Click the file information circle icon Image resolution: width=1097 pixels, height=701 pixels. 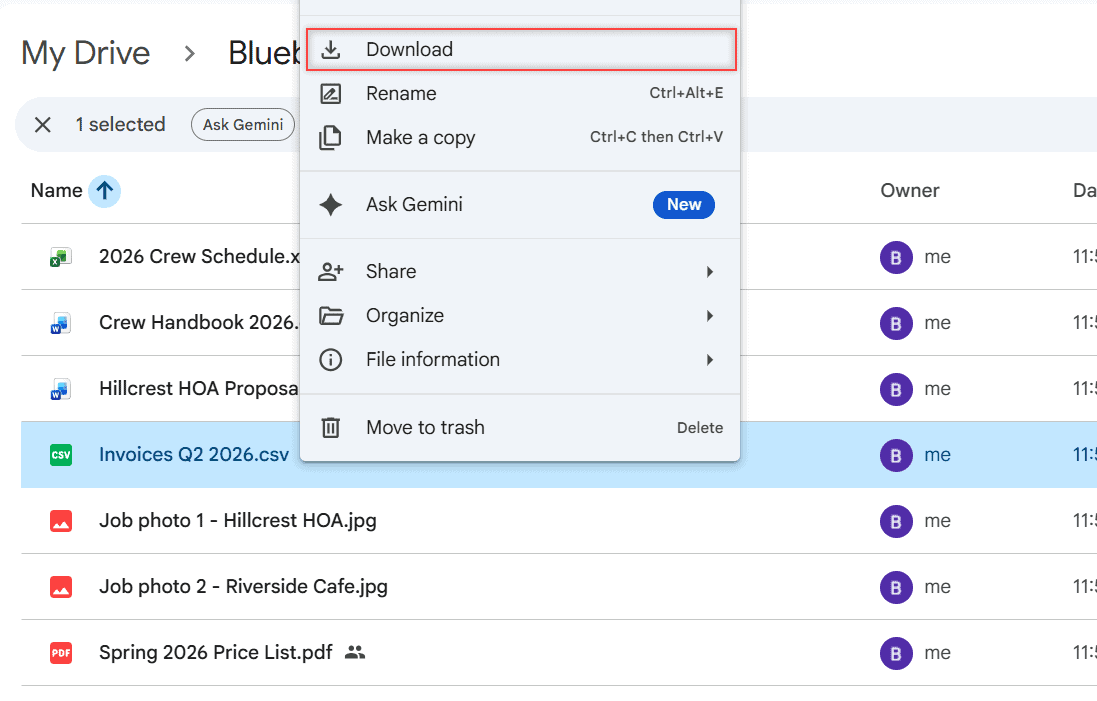(x=330, y=360)
